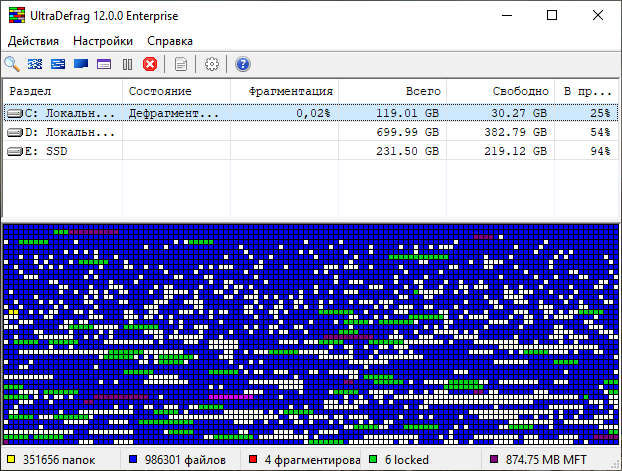The height and width of the screenshot is (471, 622).
Task: Open the Действия menu
Action: point(34,41)
